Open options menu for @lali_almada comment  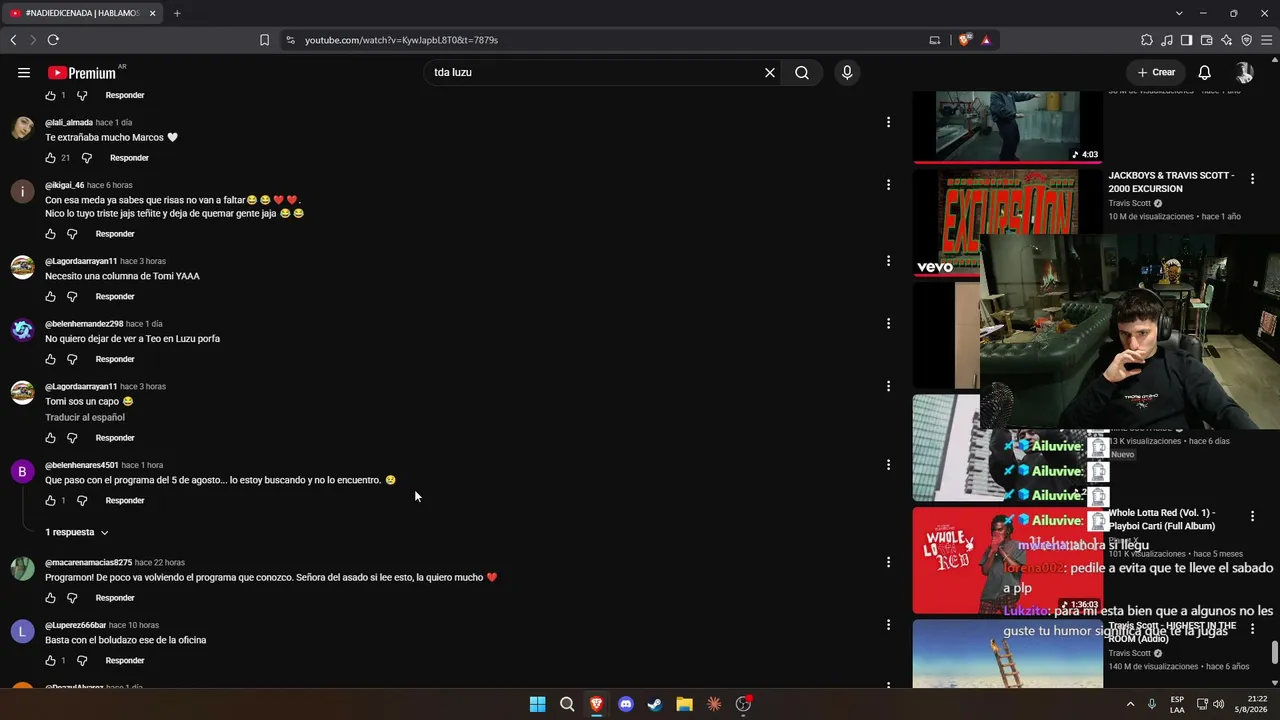click(888, 122)
